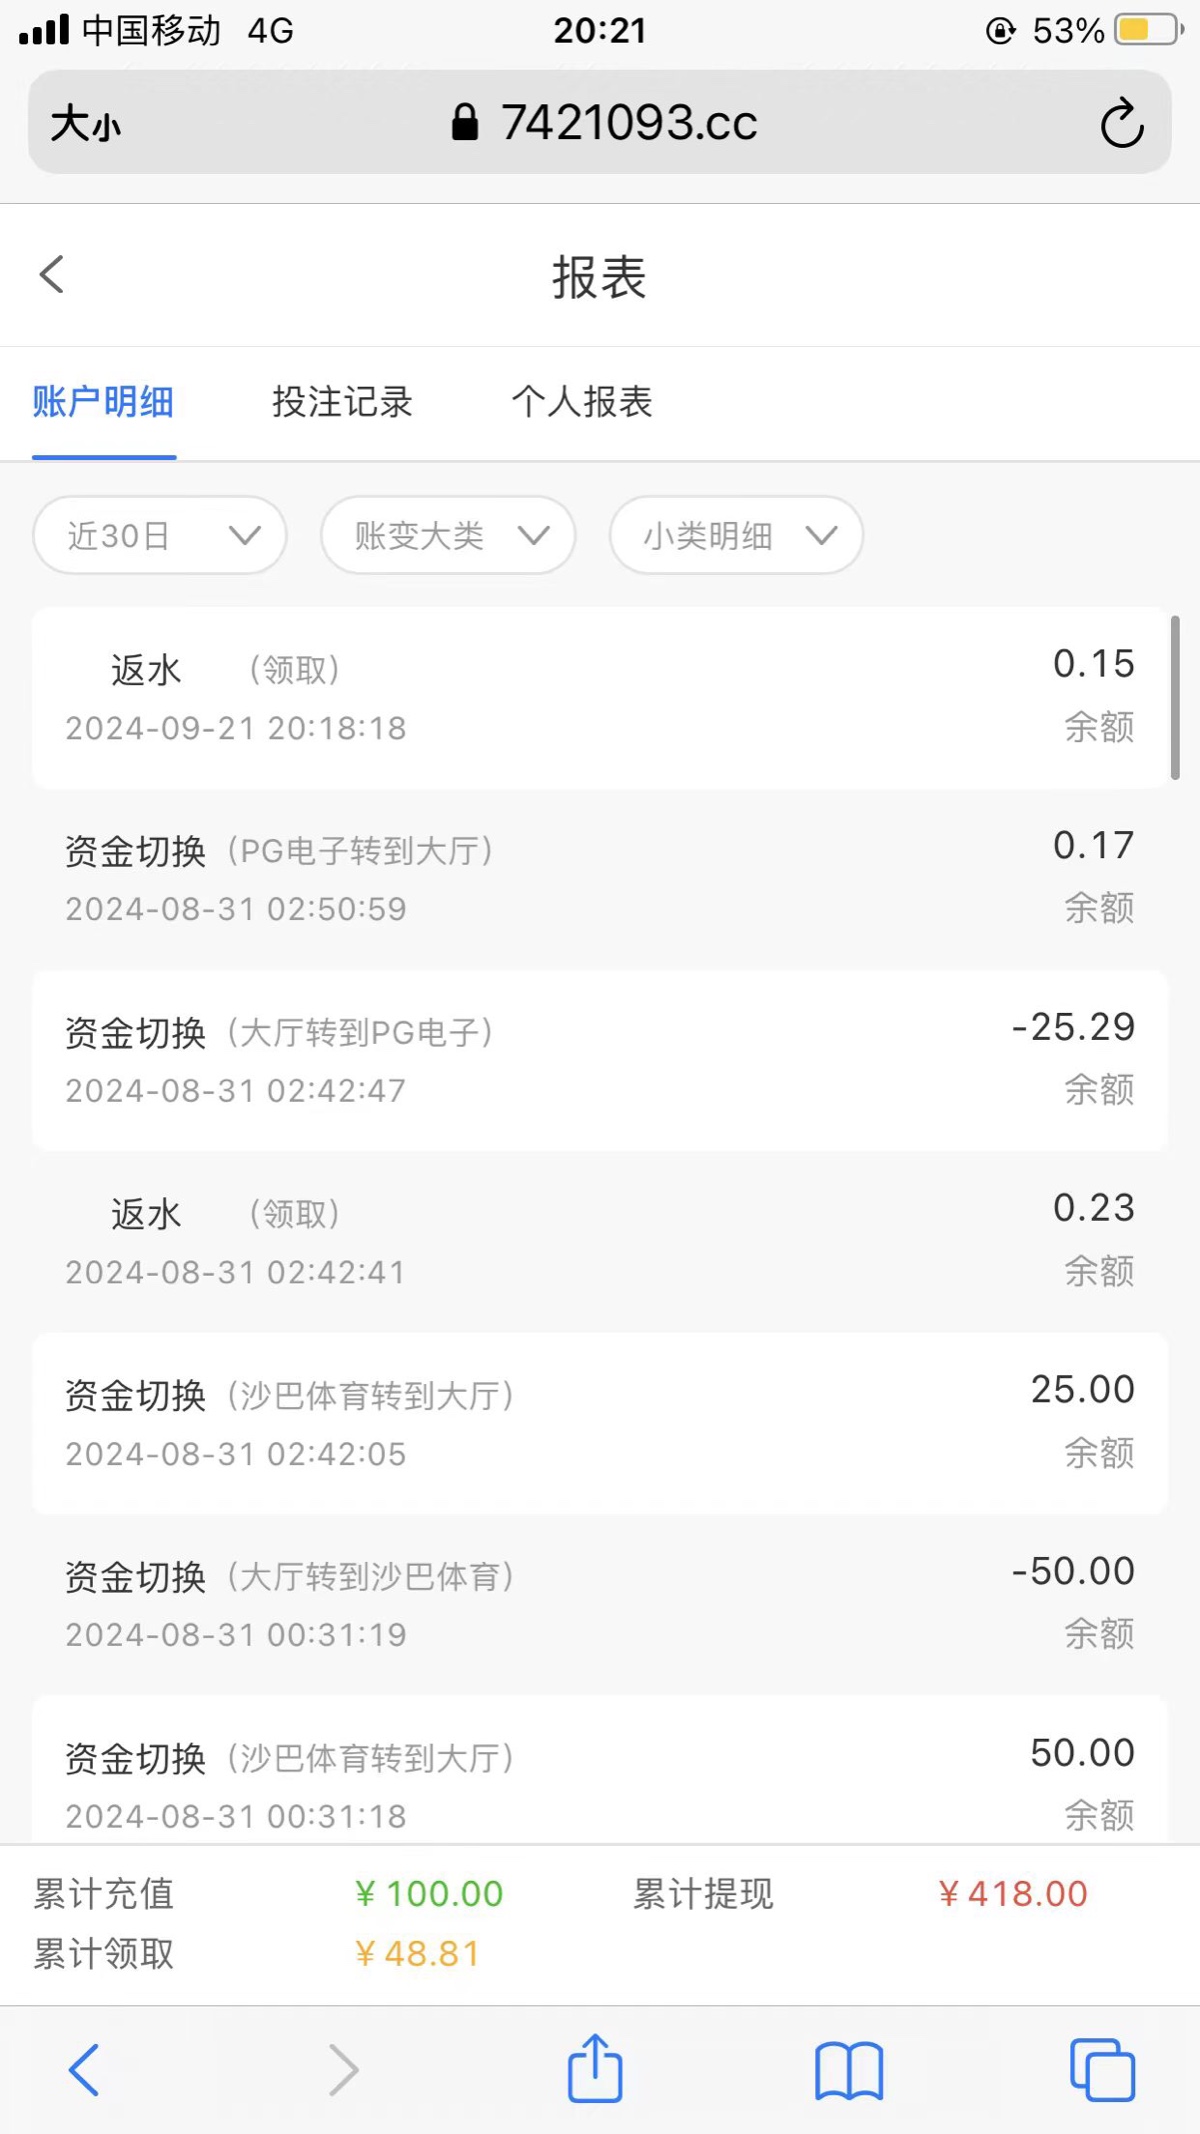Reload the page with the refresh icon

tap(1121, 124)
